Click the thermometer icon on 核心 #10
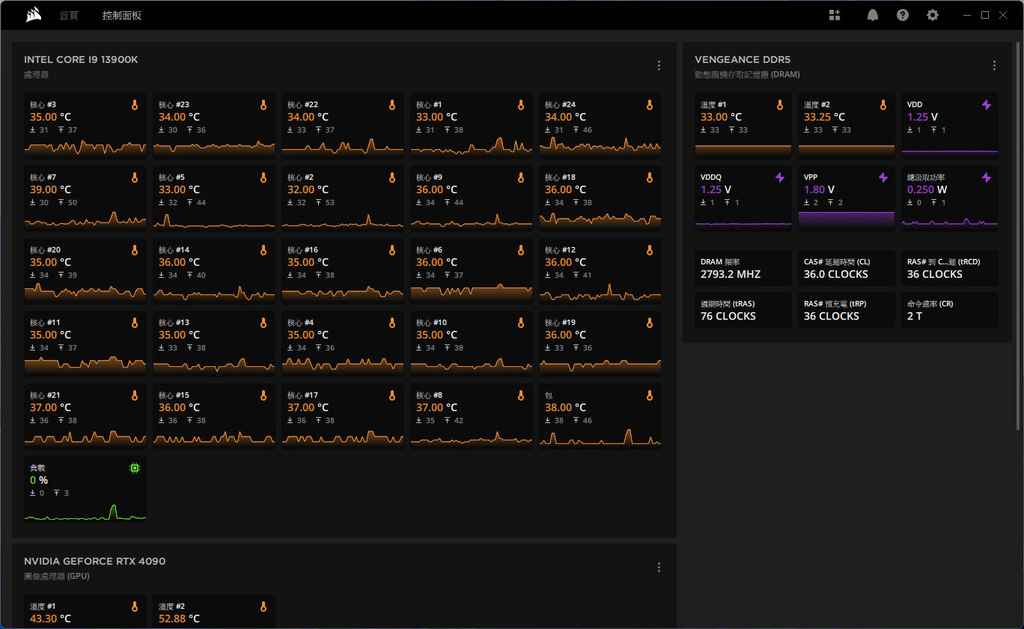Screen dimensions: 1024x629 [x=520, y=323]
